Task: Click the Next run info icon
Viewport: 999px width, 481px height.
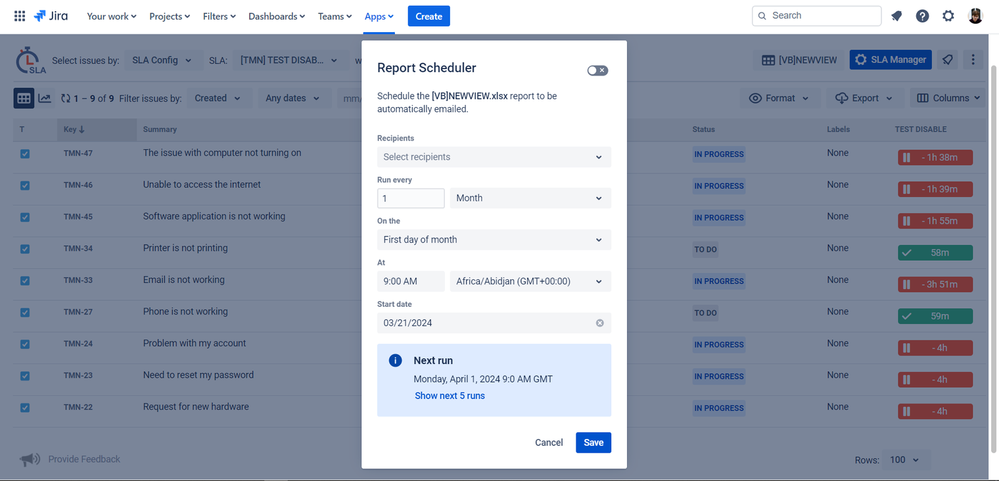Action: 395,361
